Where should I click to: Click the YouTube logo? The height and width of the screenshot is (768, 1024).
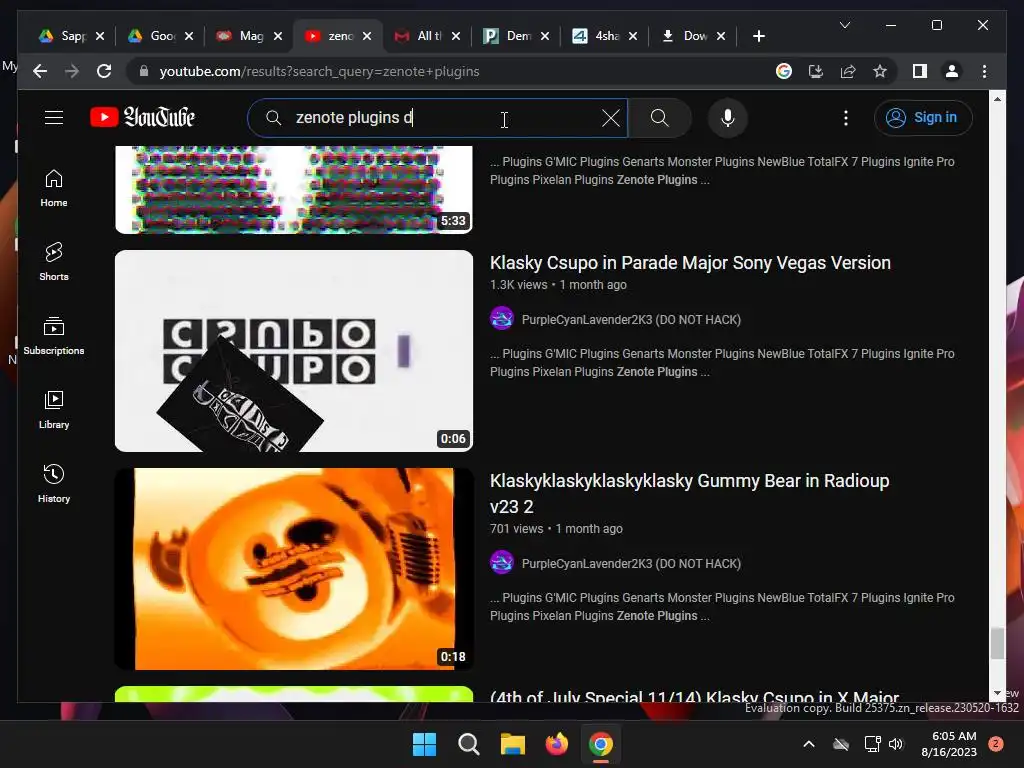pos(142,118)
